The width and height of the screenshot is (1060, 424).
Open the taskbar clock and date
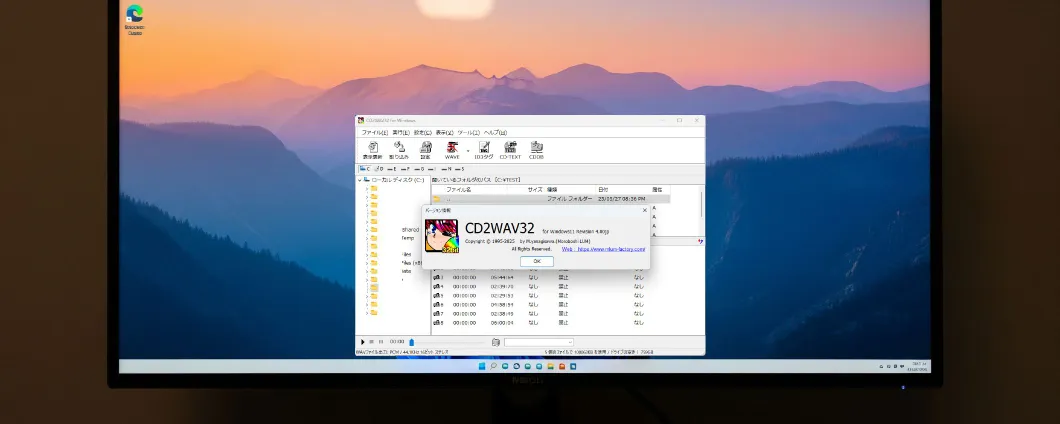pos(919,366)
